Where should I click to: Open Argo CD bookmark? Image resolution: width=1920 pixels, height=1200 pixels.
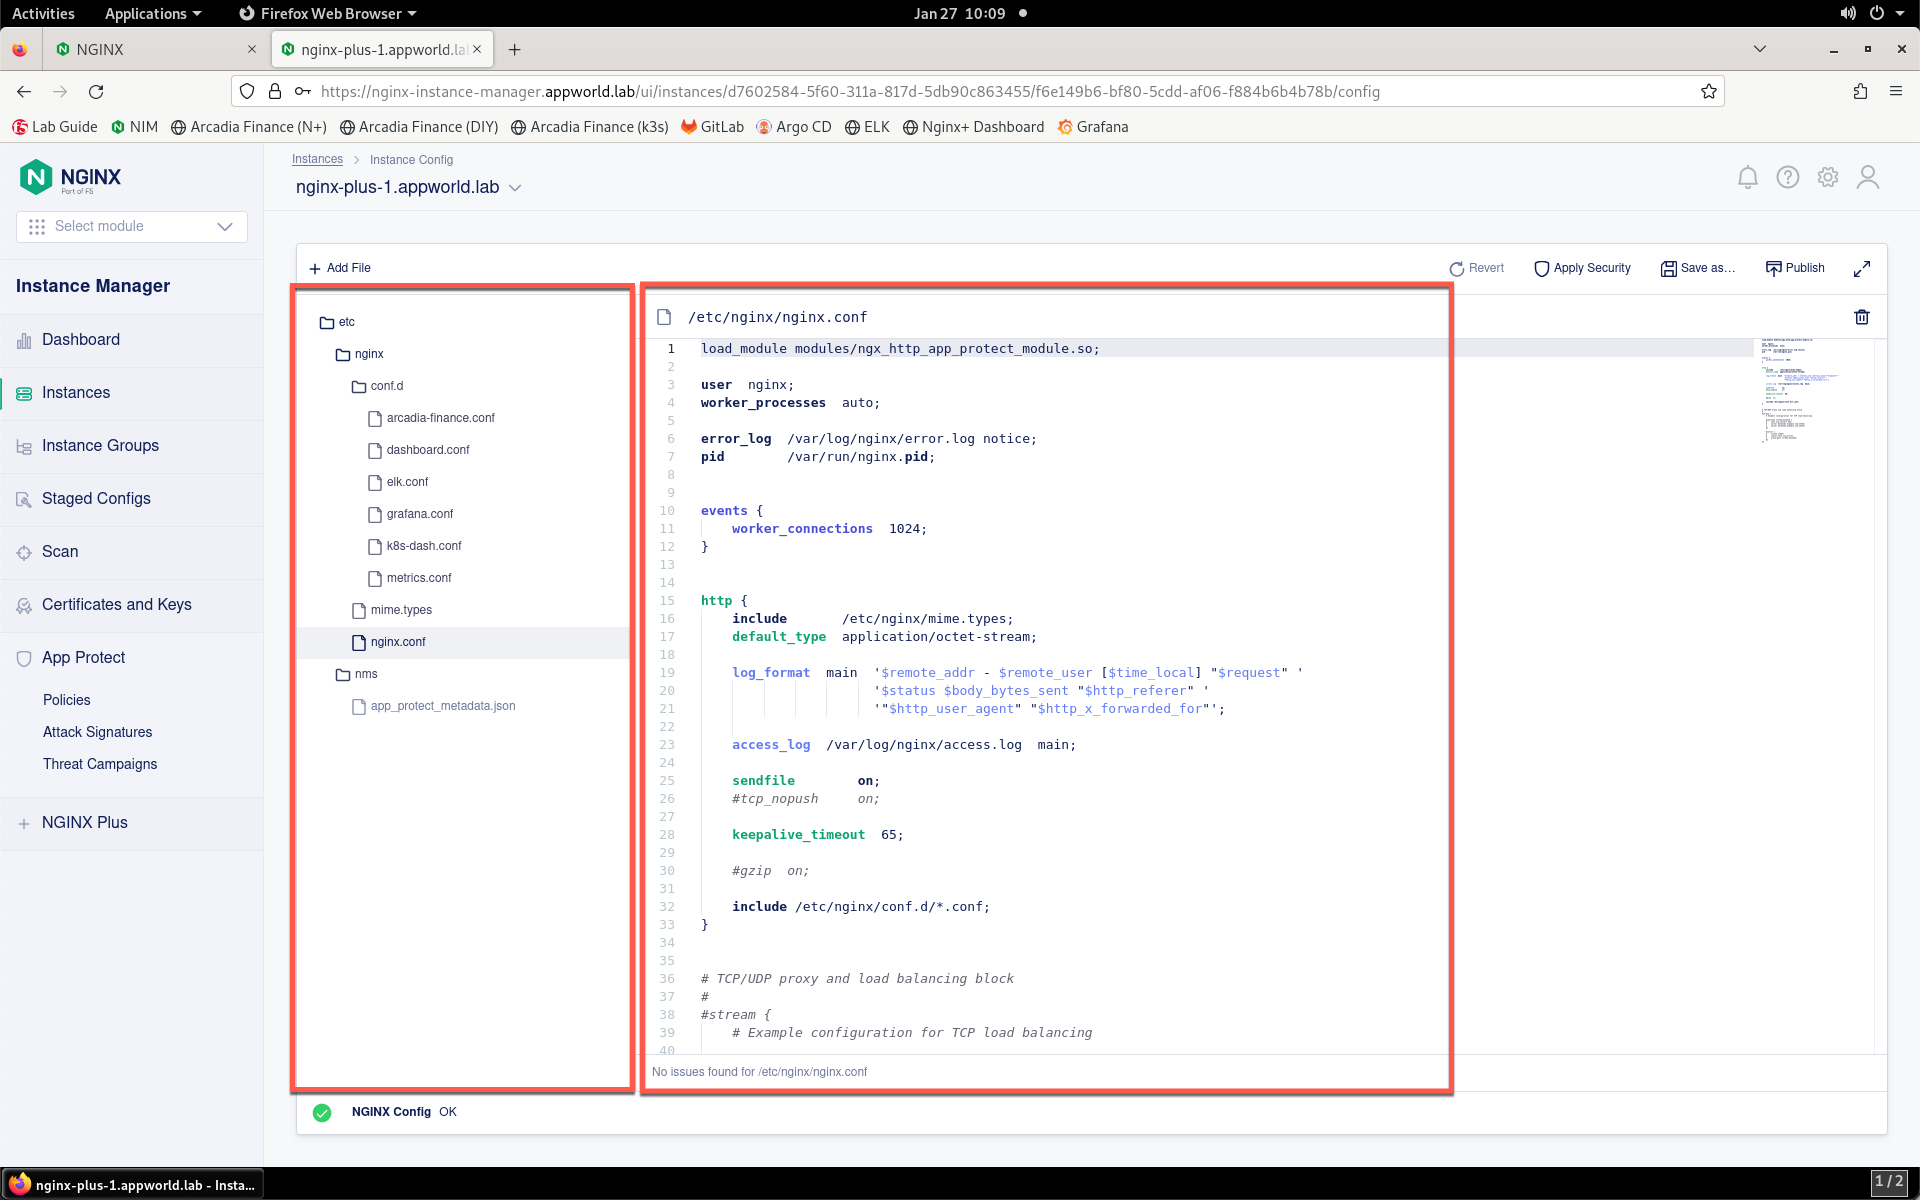click(x=794, y=127)
